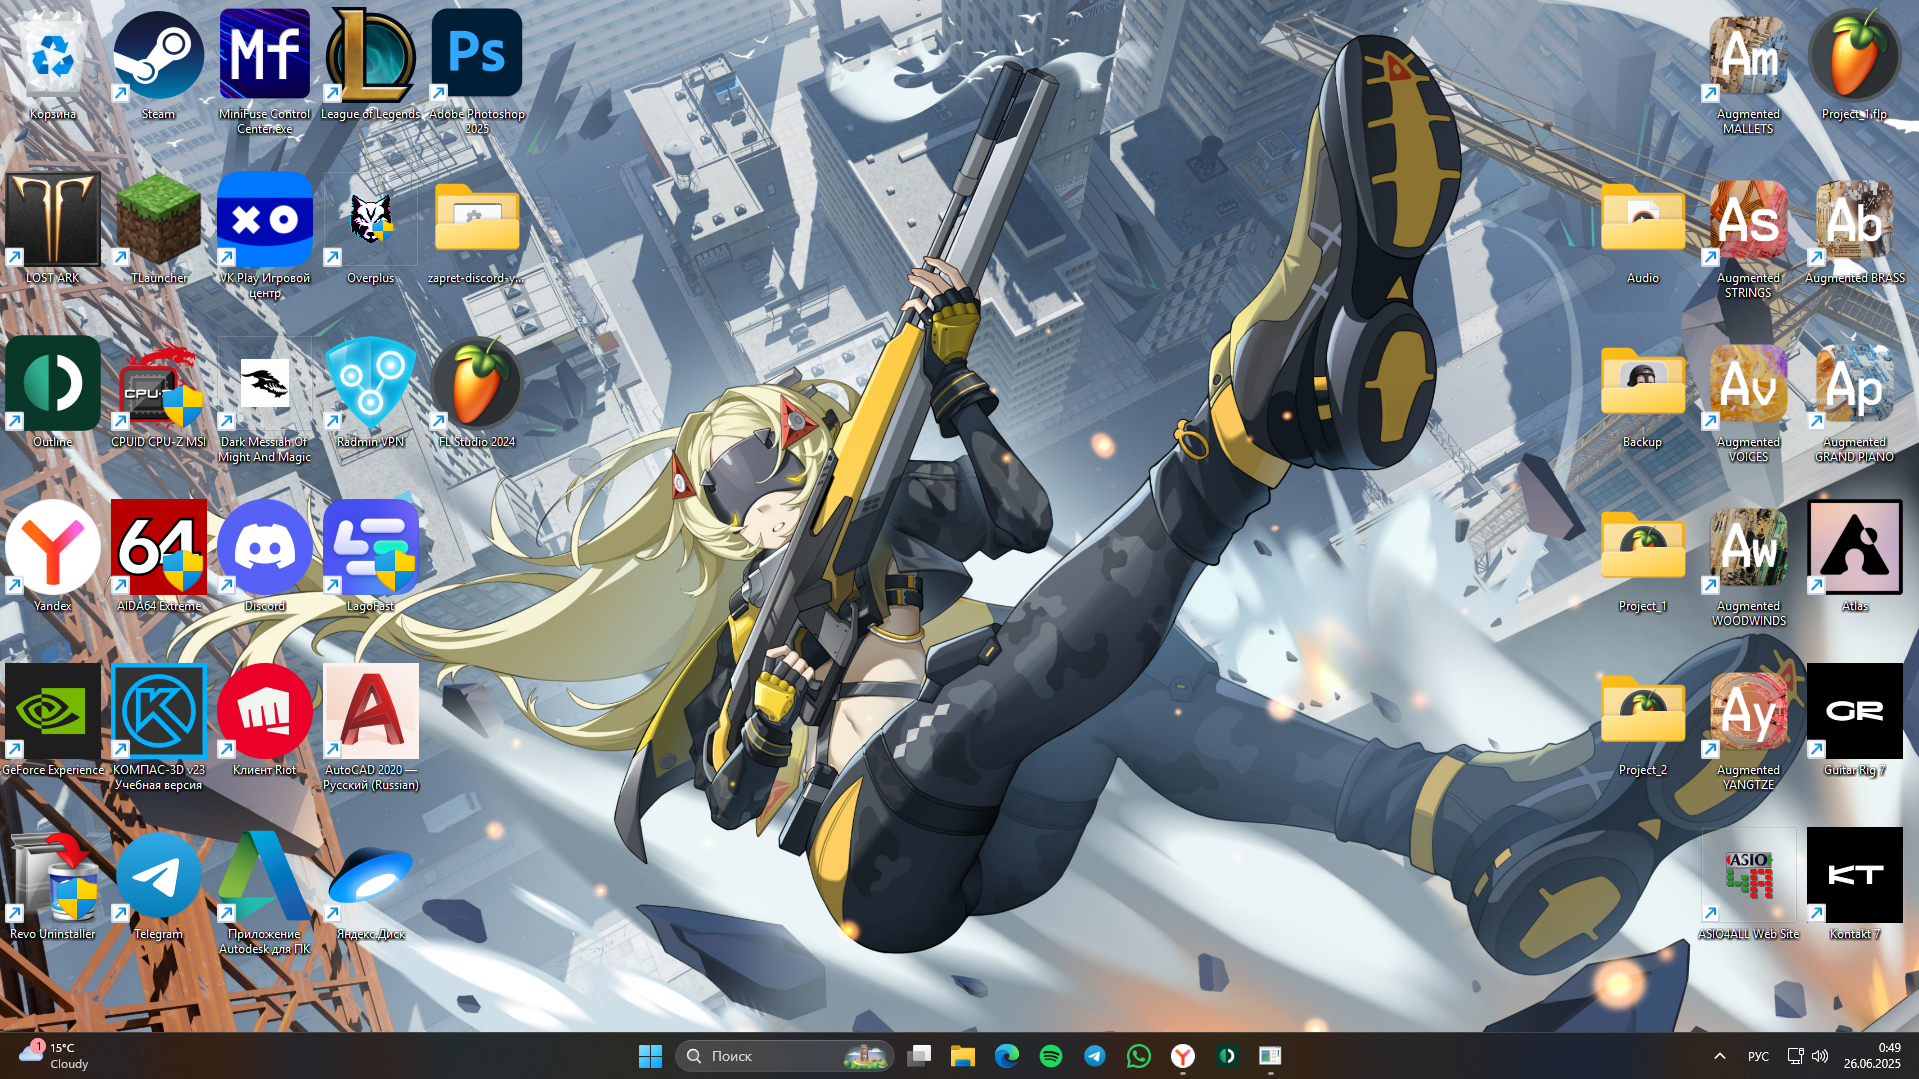
Task: Select the GeForce Experience shortcut
Action: (53, 721)
